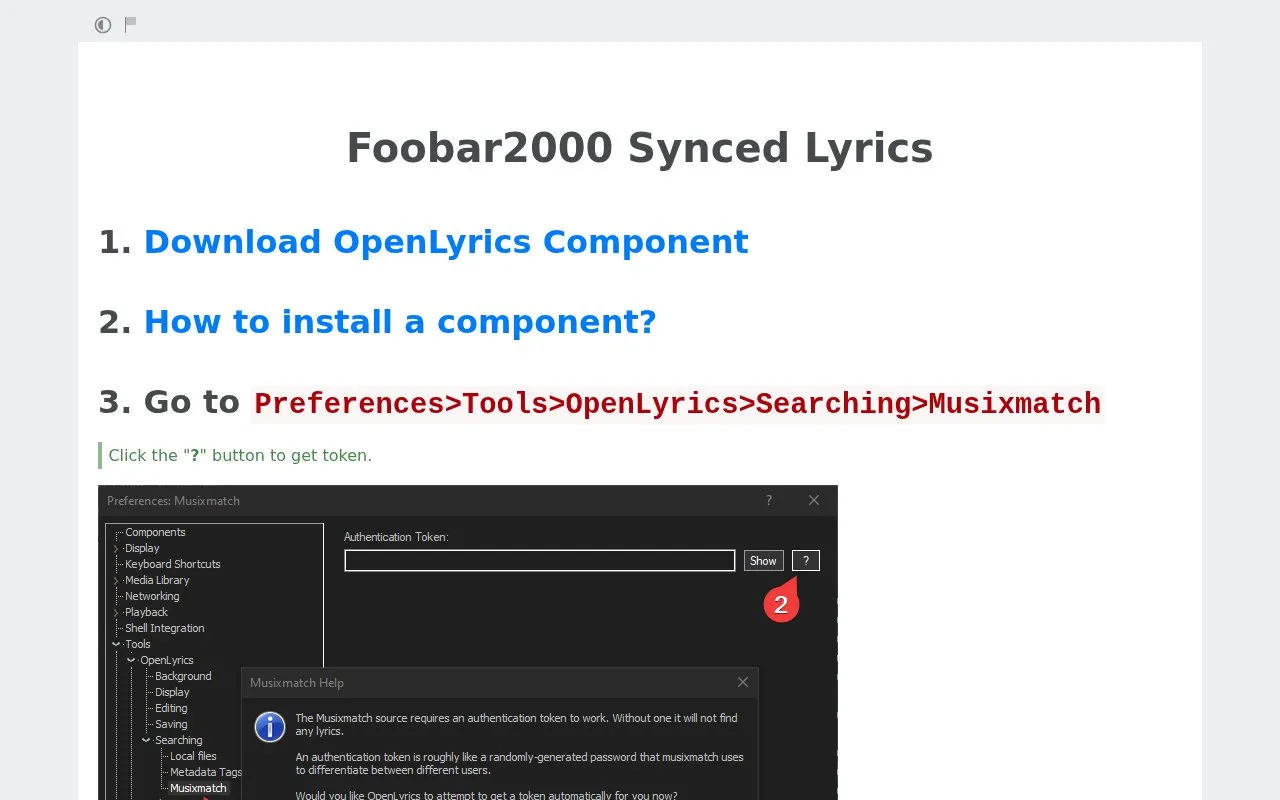Open the Download OpenLyrics Component link
Image resolution: width=1280 pixels, height=800 pixels.
click(446, 242)
